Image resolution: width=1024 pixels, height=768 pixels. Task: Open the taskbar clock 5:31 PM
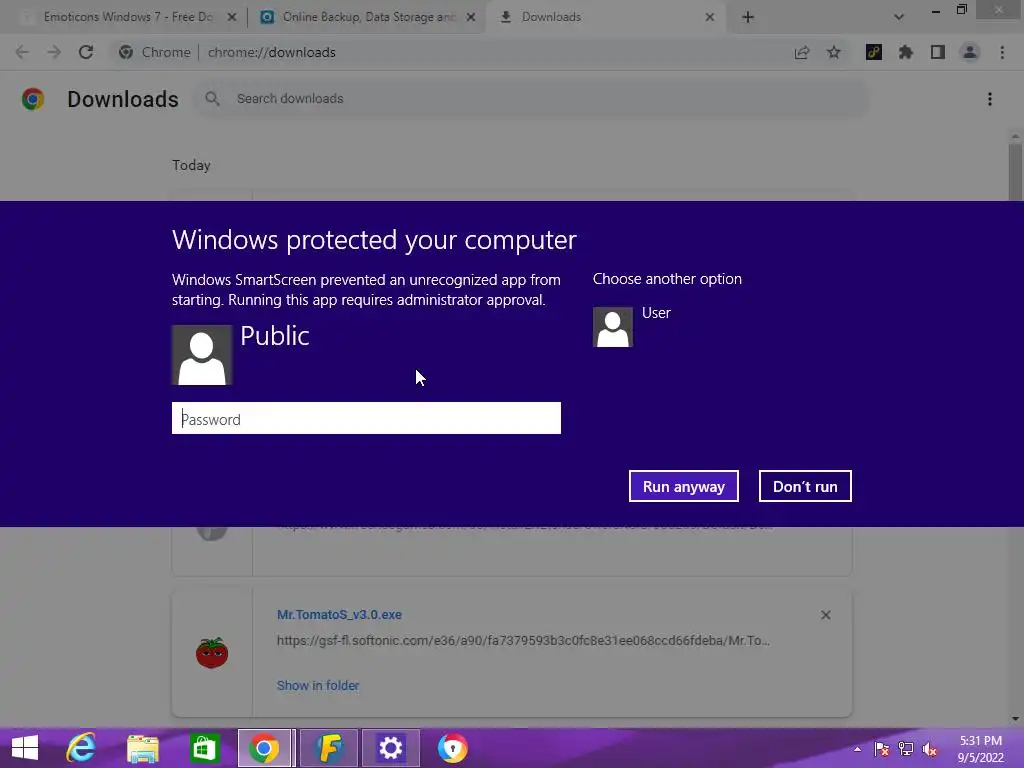point(981,749)
